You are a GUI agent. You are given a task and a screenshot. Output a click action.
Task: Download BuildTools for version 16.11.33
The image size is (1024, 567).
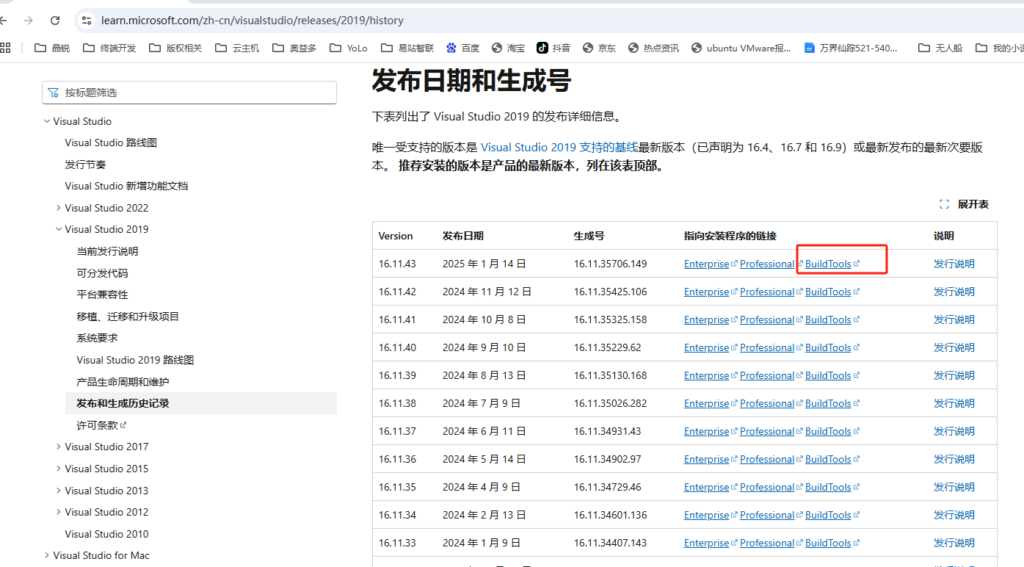(x=828, y=543)
